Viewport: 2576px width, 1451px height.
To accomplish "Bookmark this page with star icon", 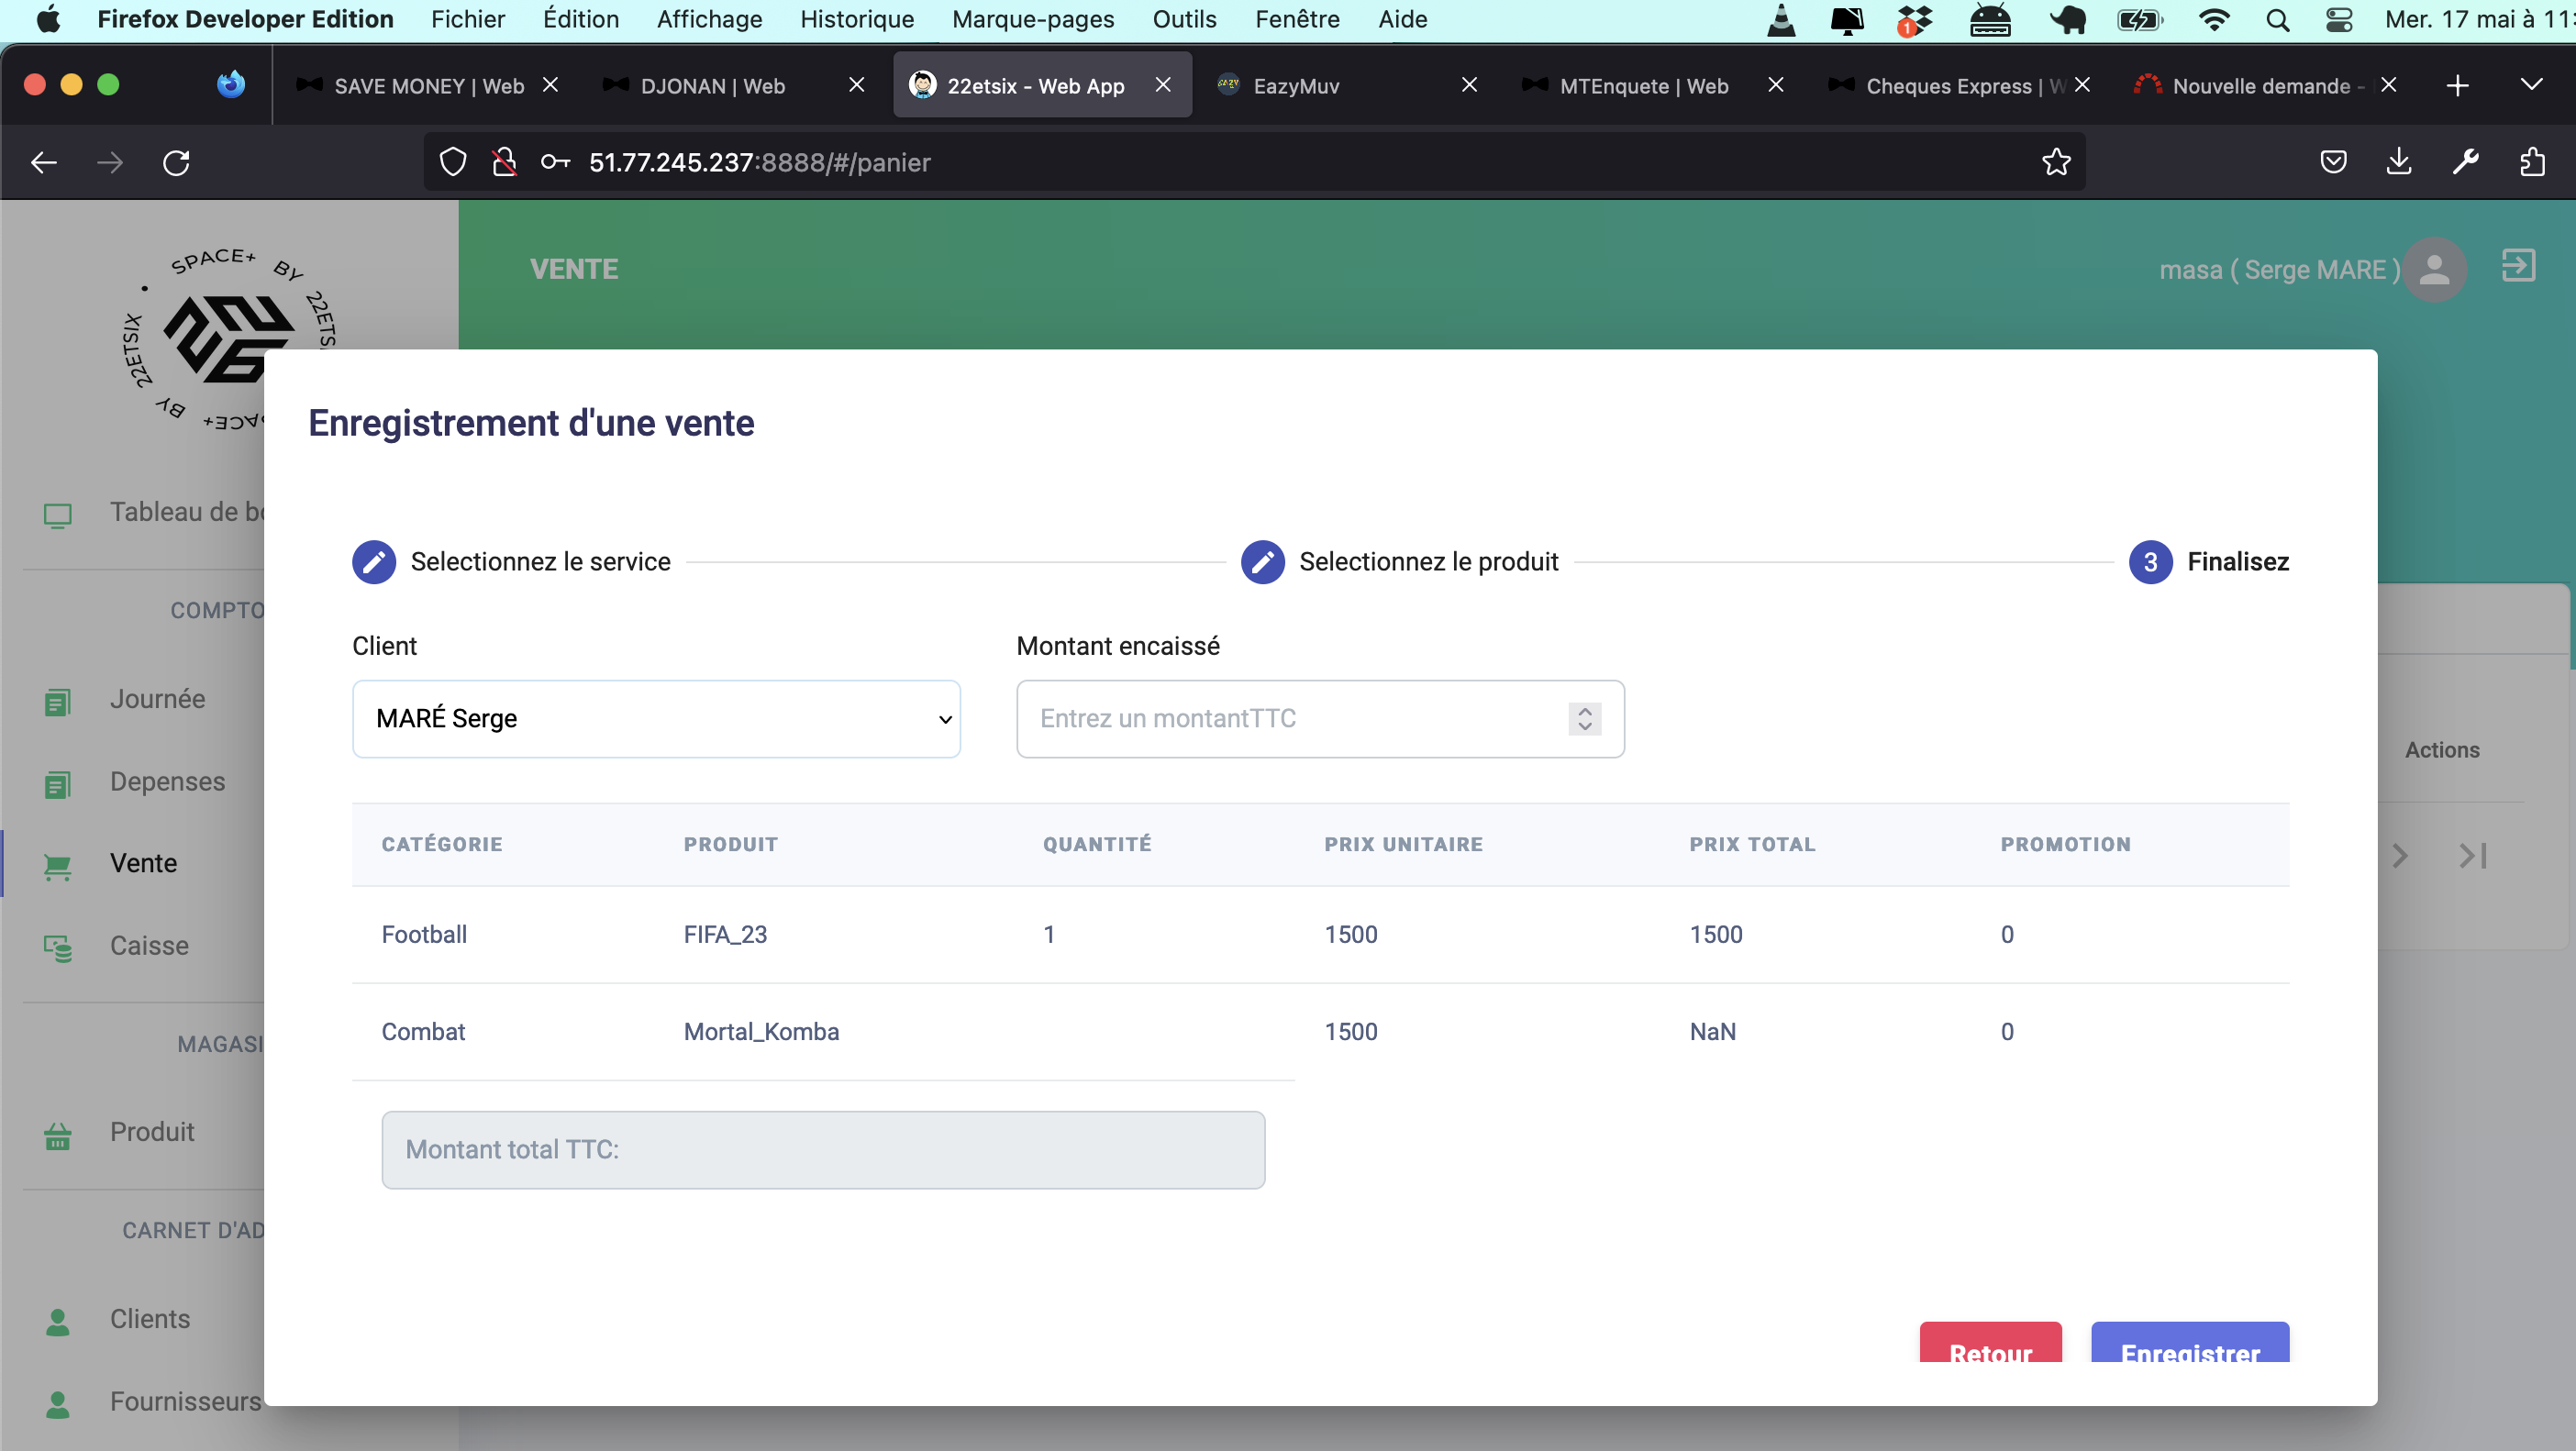I will pos(2056,162).
